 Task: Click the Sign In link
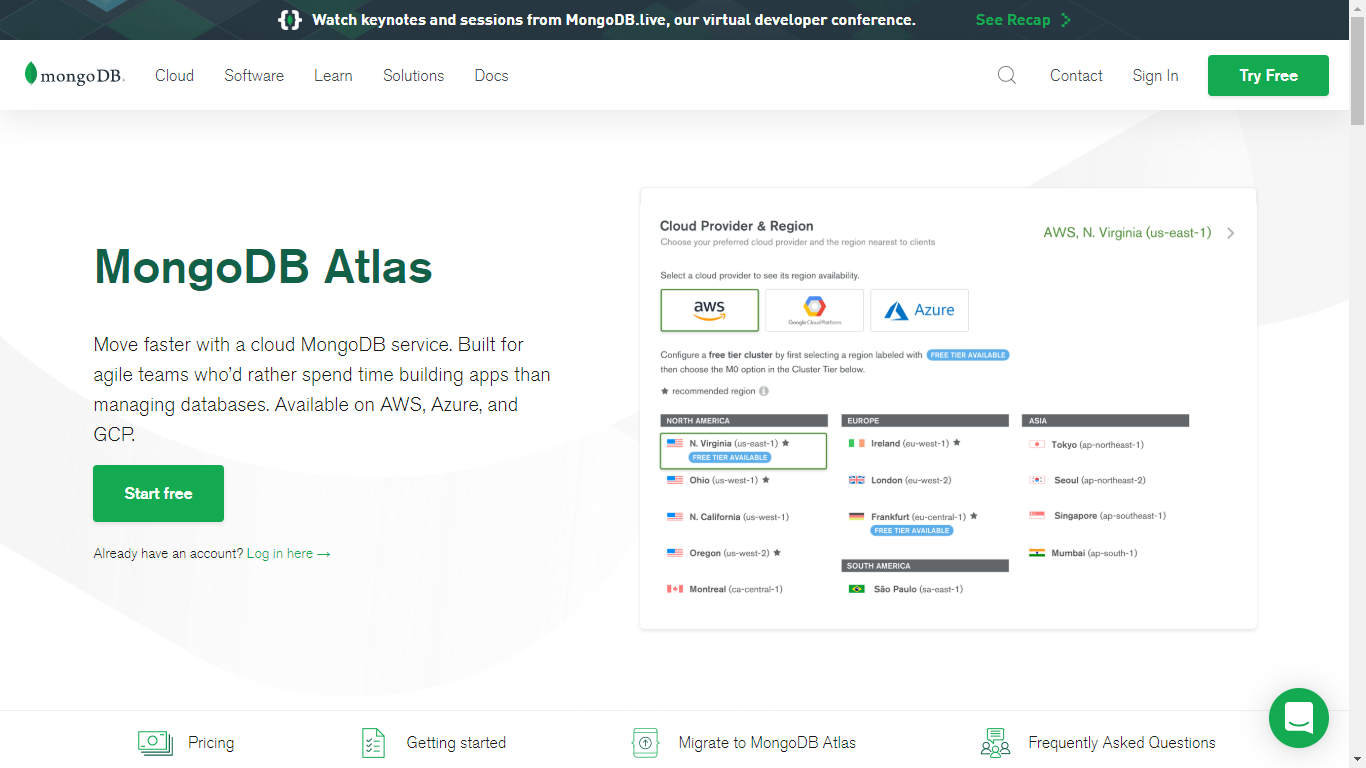point(1155,75)
